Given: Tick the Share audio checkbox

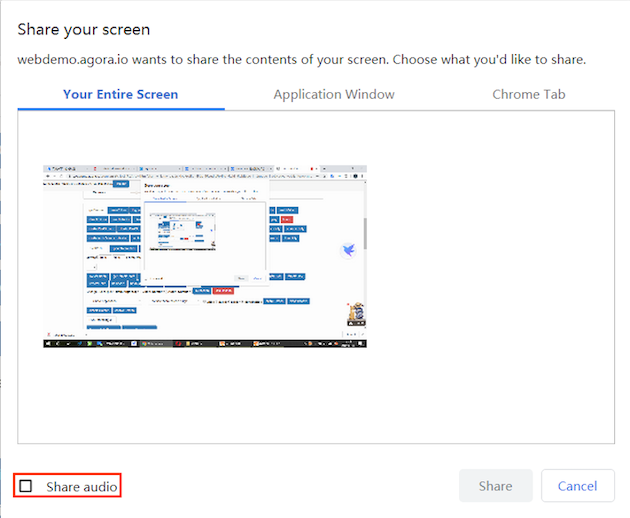Looking at the screenshot, I should [27, 487].
